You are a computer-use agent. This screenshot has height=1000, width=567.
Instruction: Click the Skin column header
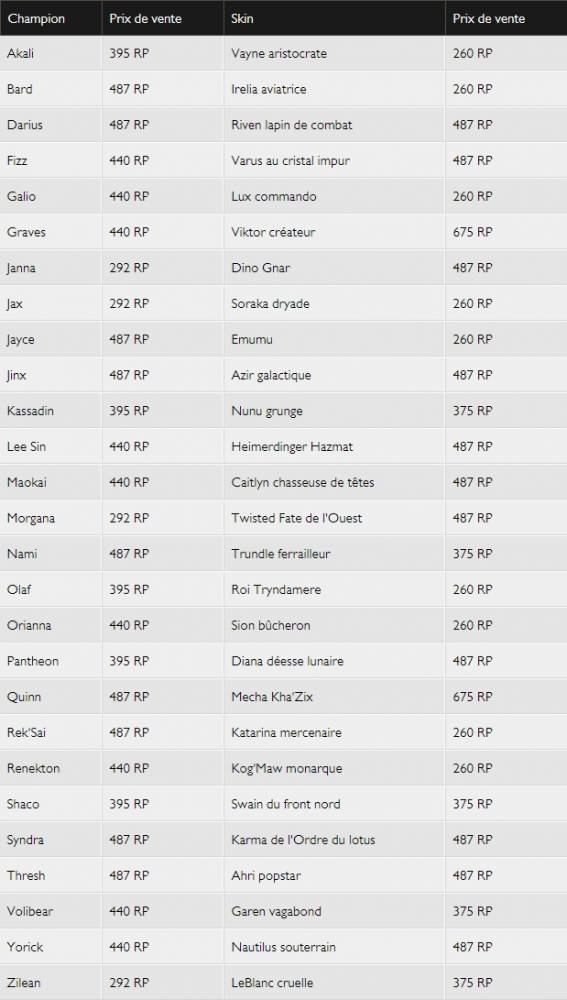point(242,18)
